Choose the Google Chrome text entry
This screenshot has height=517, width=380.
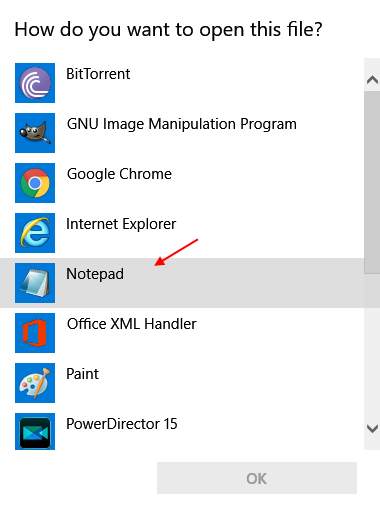point(119,174)
